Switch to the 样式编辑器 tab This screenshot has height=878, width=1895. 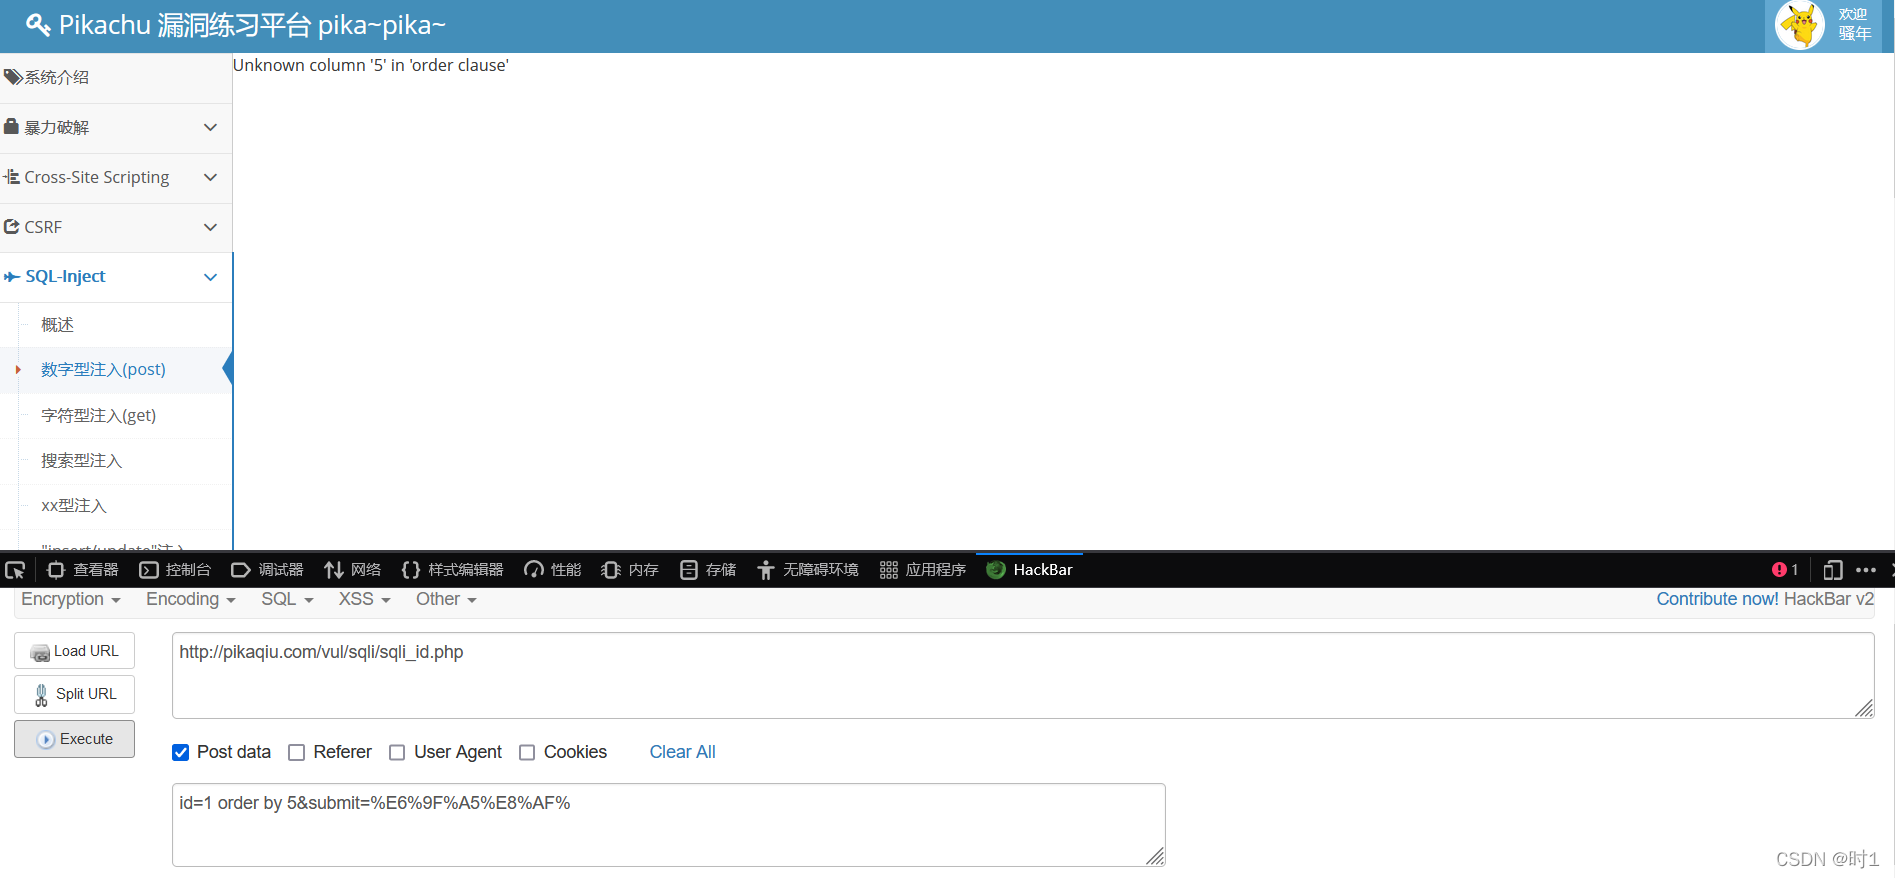click(452, 570)
